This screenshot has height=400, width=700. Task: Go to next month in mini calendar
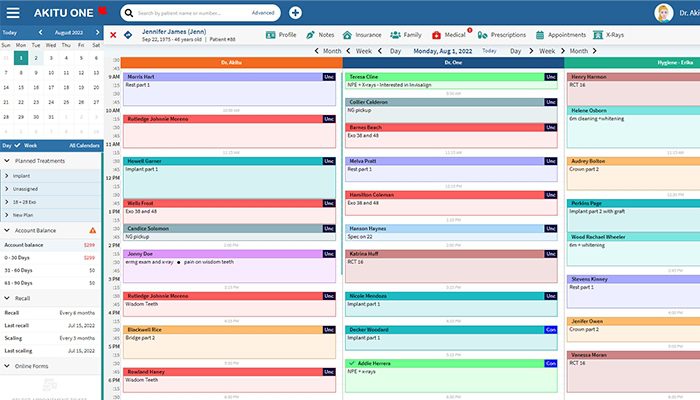click(97, 33)
